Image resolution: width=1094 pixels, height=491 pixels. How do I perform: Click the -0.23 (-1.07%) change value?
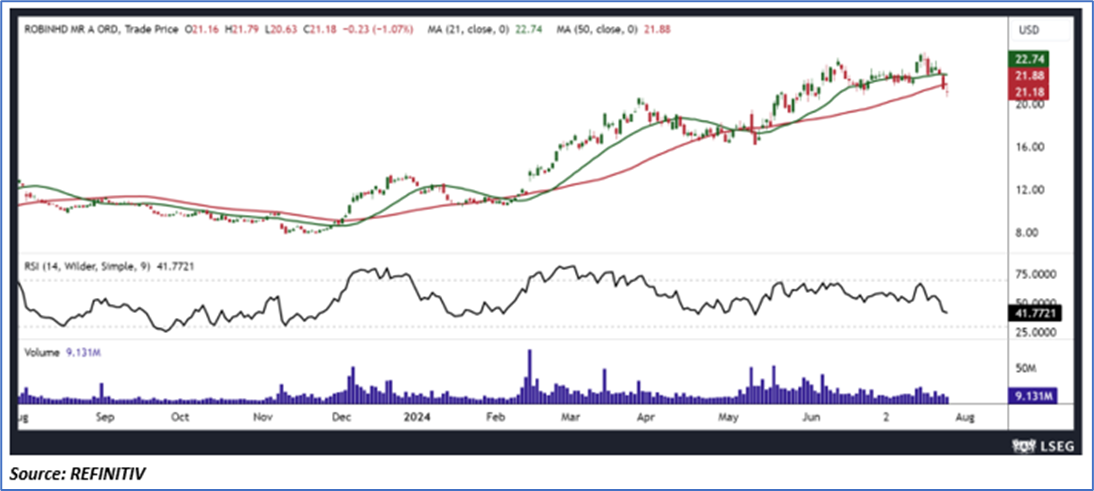(380, 30)
